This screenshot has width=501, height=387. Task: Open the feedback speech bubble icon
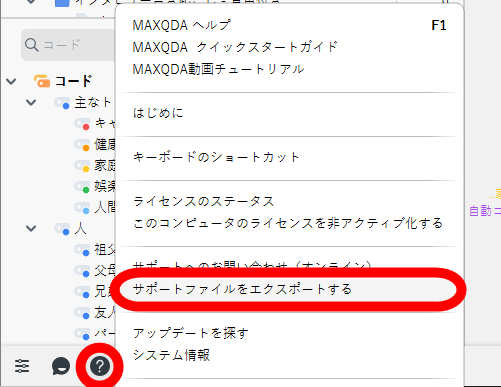tap(61, 366)
